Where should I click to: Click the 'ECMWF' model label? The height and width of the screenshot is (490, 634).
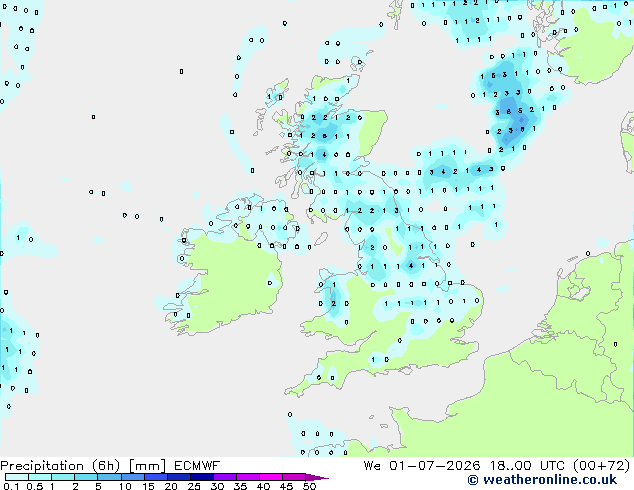coord(197,466)
